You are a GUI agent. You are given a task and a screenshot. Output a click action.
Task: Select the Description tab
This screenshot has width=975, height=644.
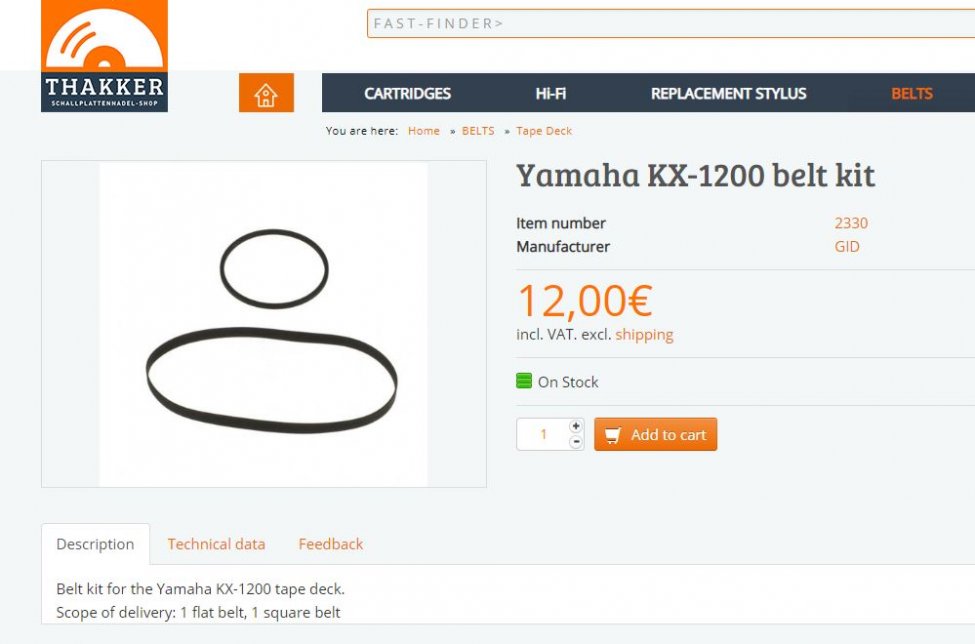click(x=95, y=544)
